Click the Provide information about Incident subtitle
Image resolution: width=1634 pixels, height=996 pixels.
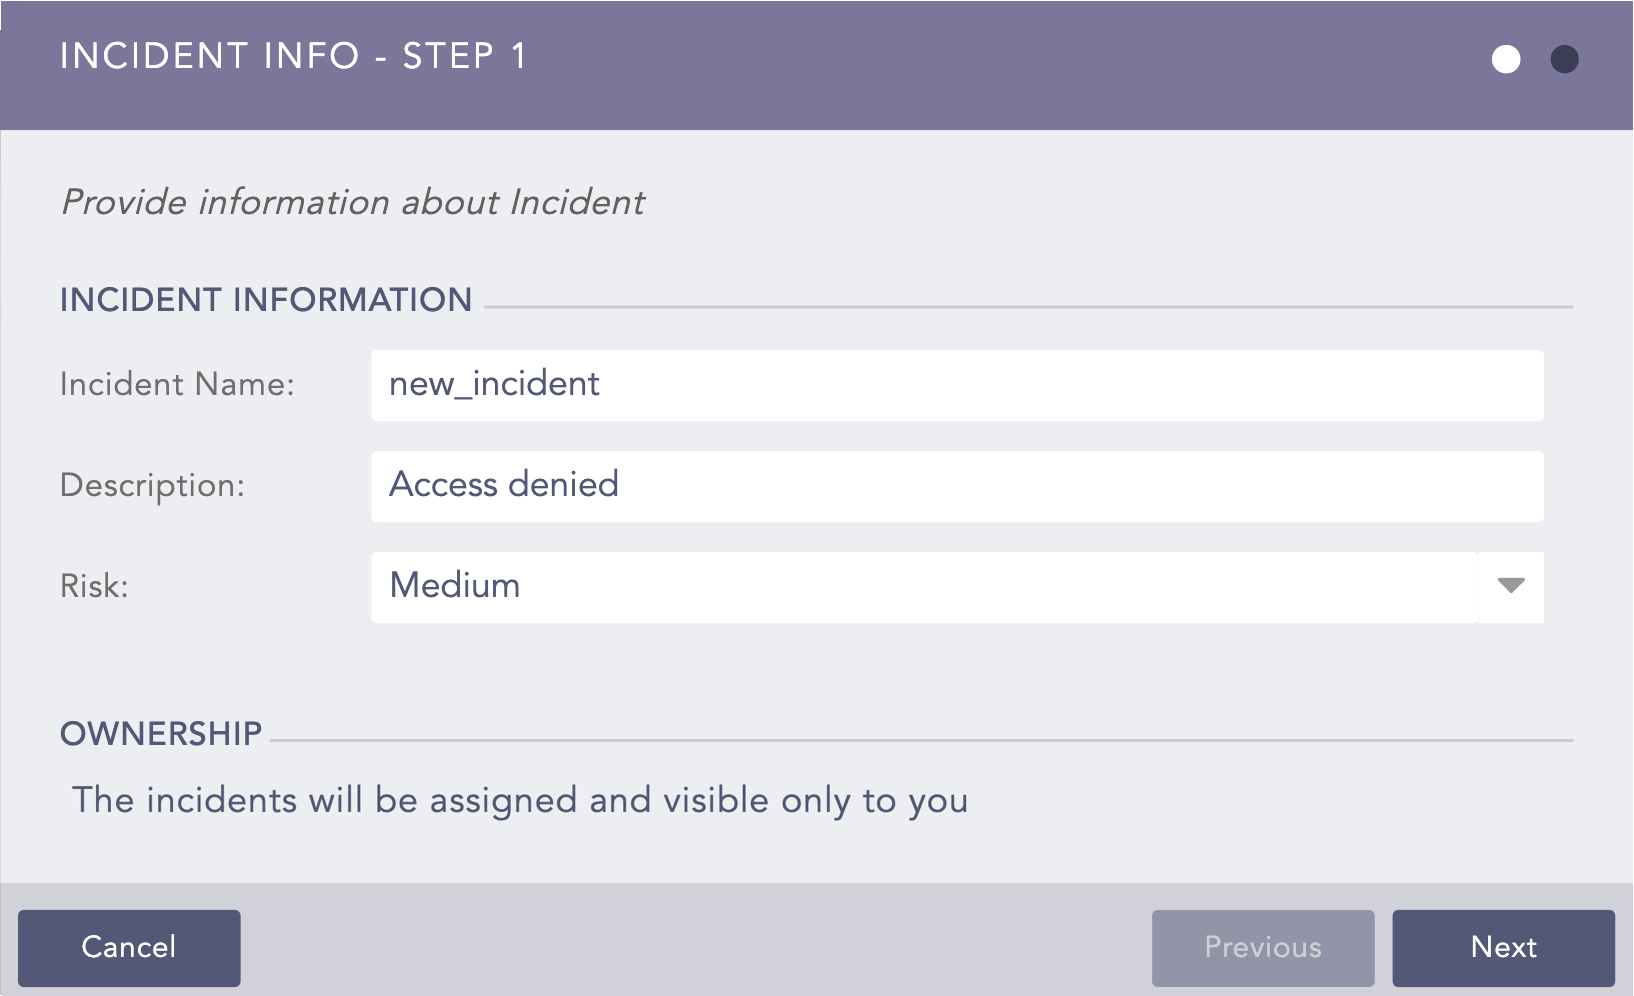353,201
